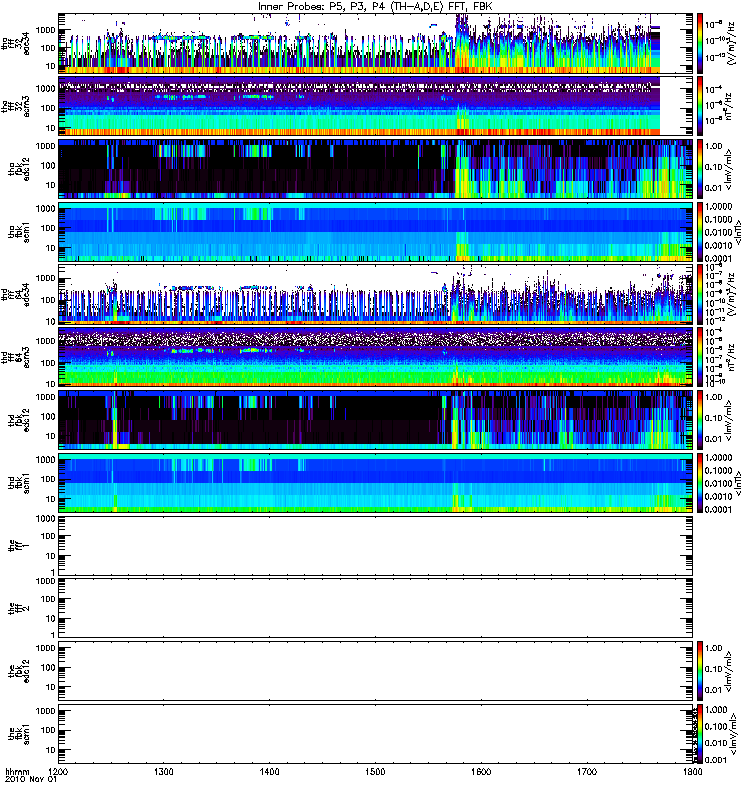Click the 1800 time tick label
The width and height of the screenshot is (750, 800).
click(x=692, y=771)
